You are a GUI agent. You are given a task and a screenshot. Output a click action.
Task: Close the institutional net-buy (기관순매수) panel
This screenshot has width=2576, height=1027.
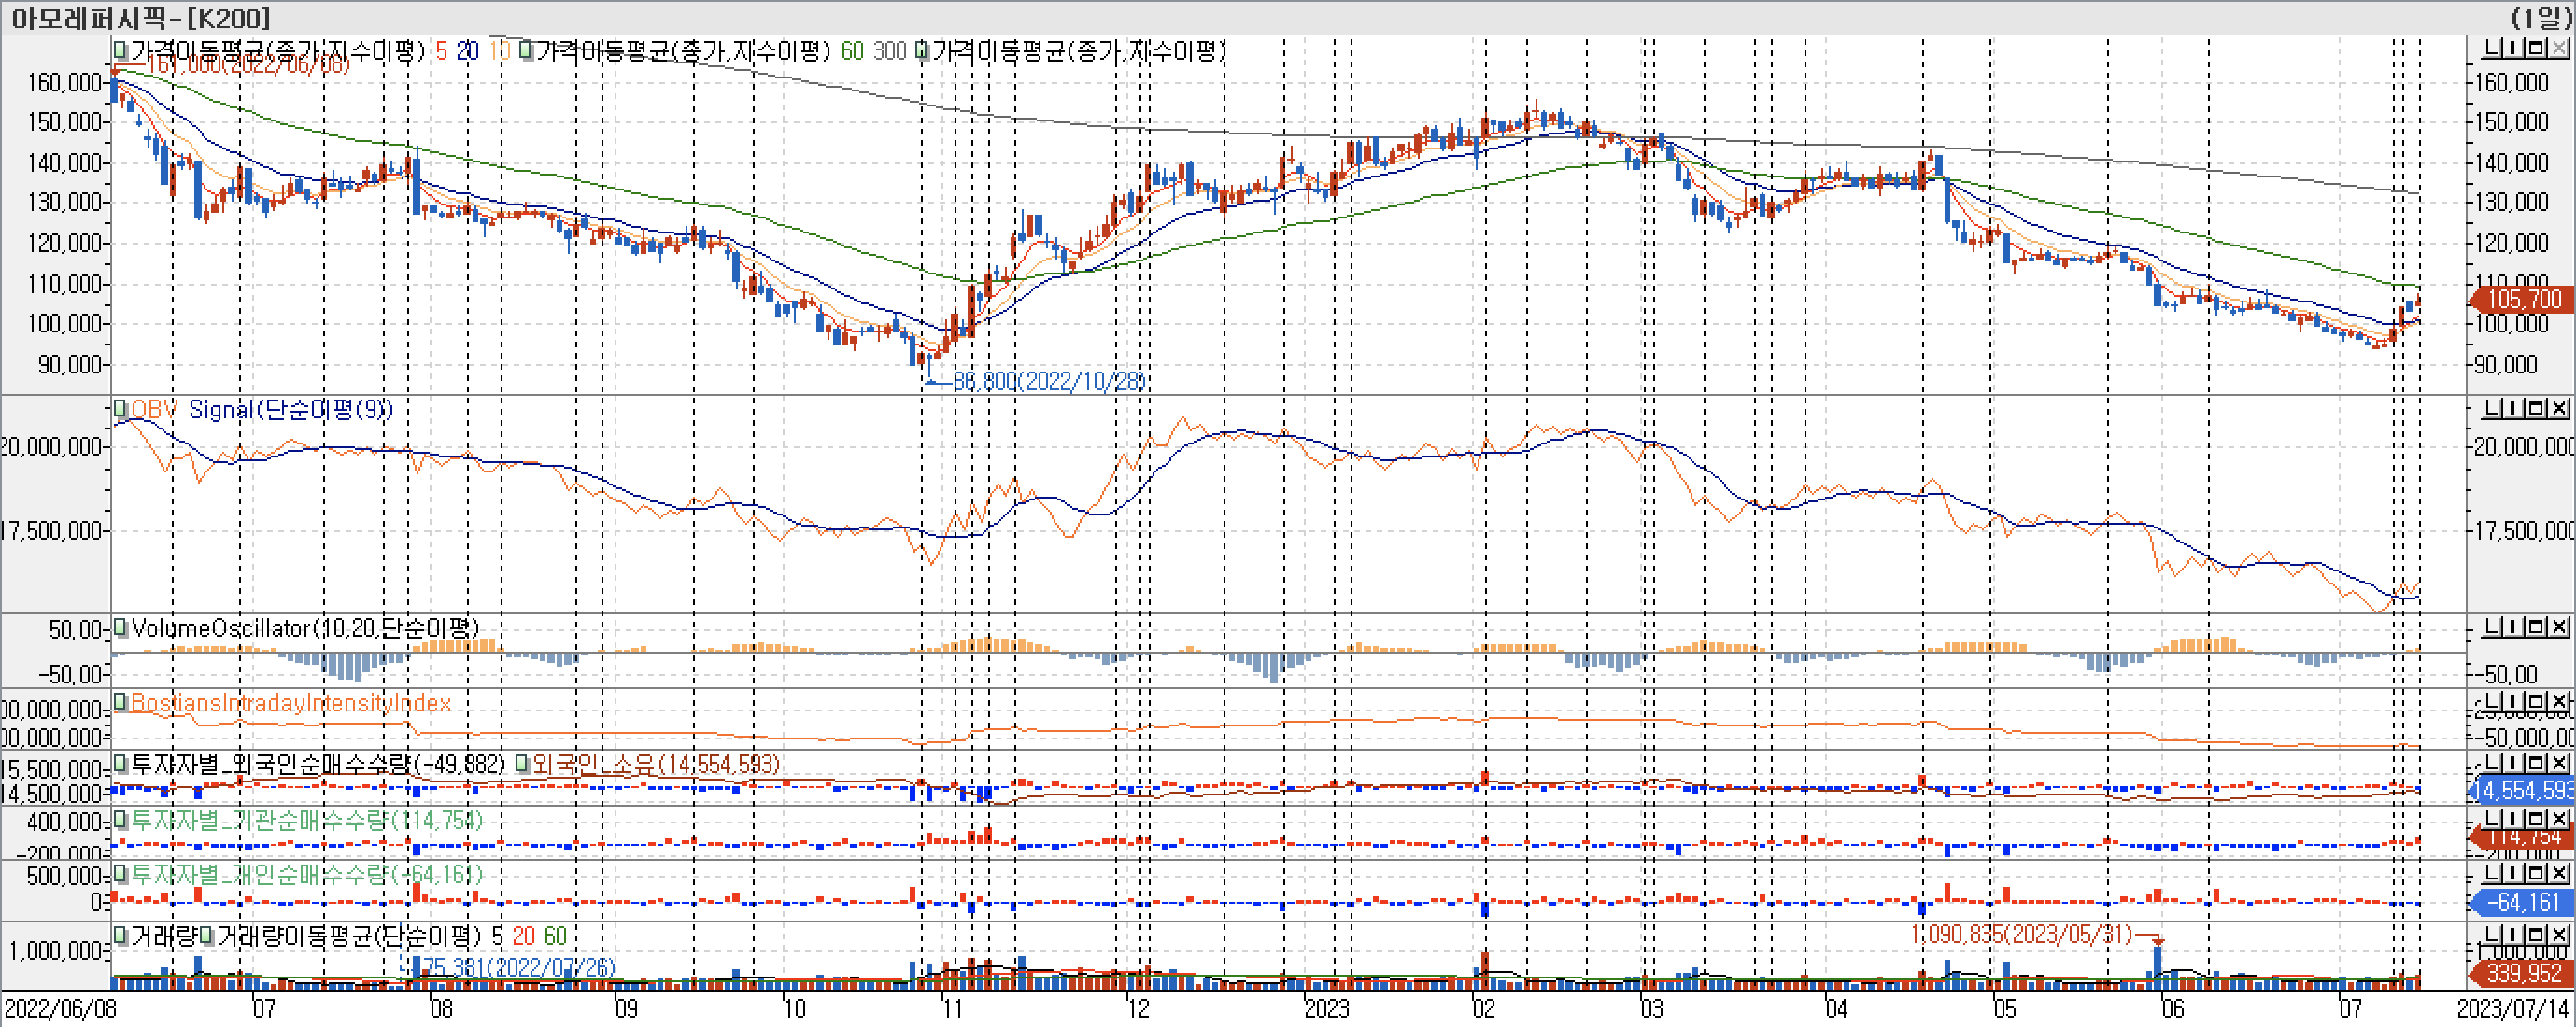2559,819
